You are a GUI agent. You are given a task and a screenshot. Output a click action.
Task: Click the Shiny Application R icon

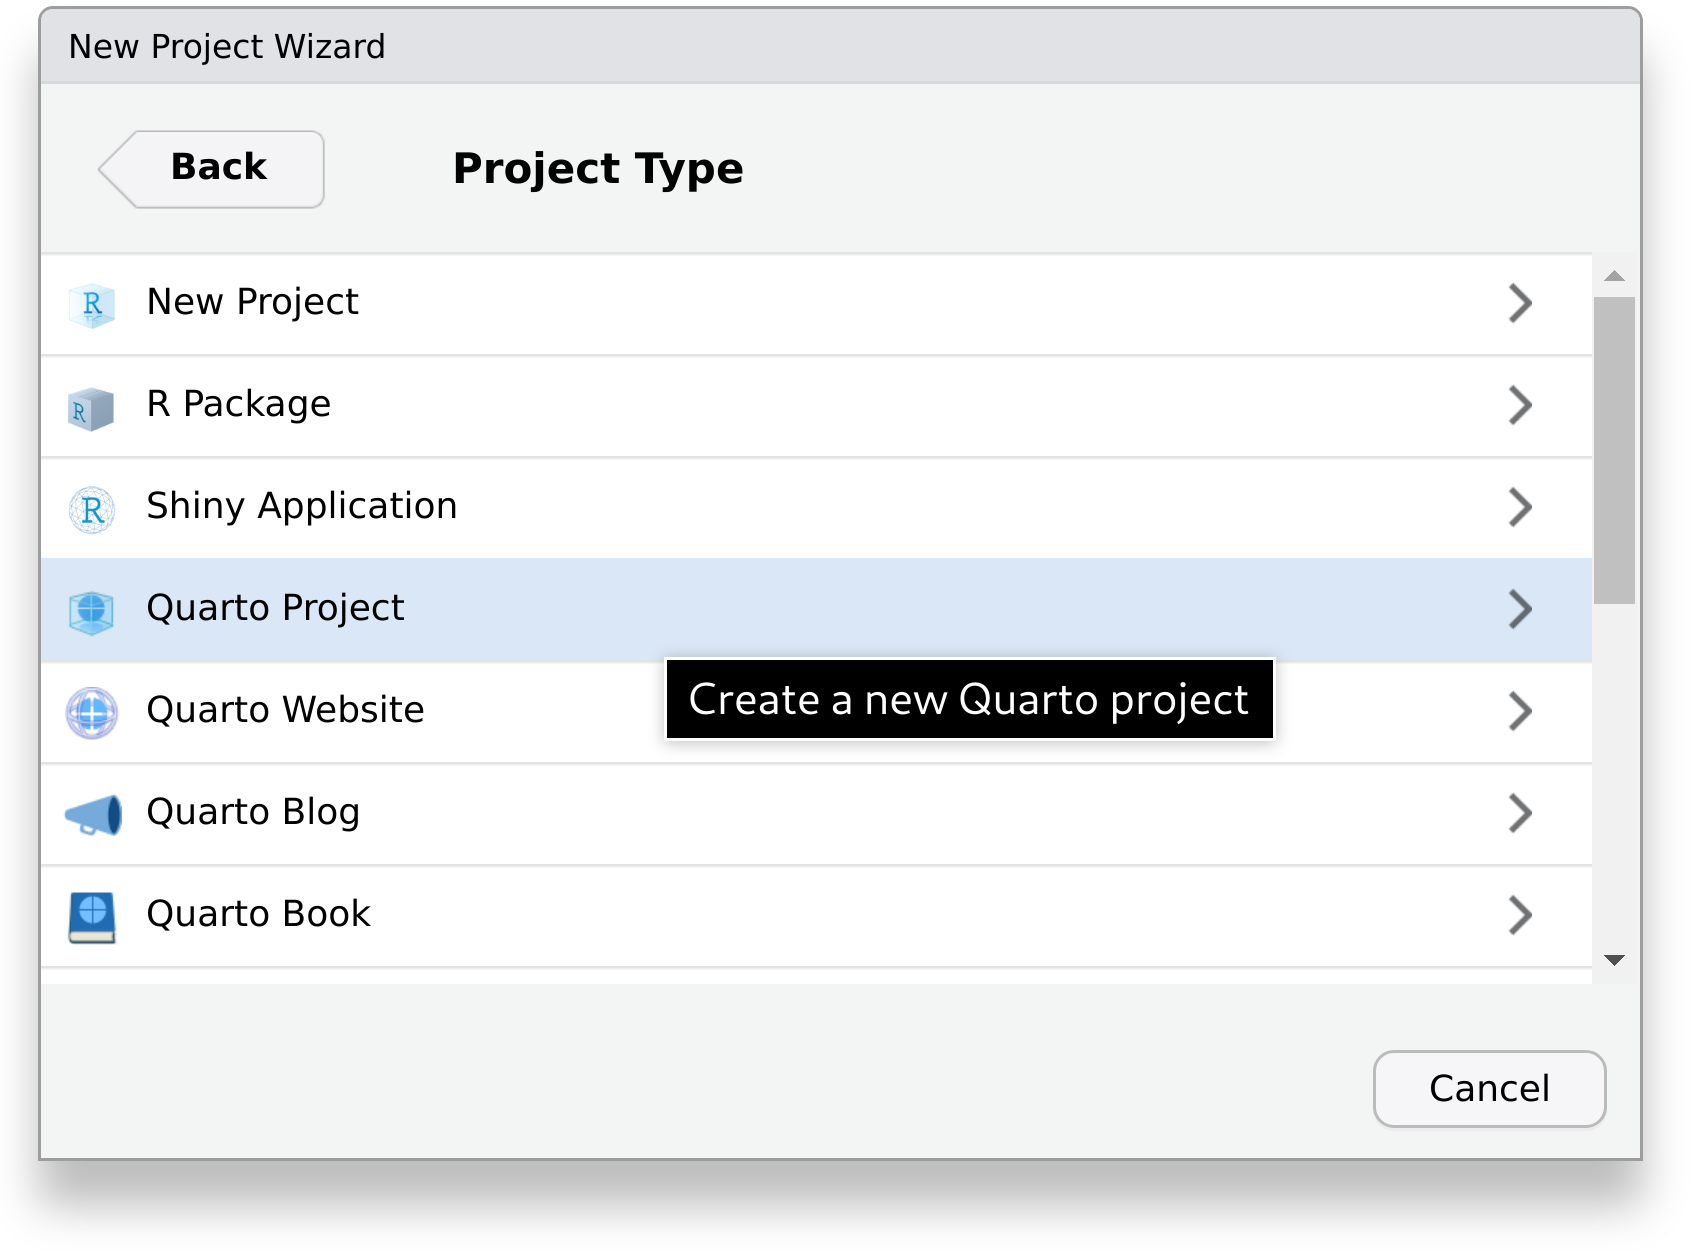92,510
